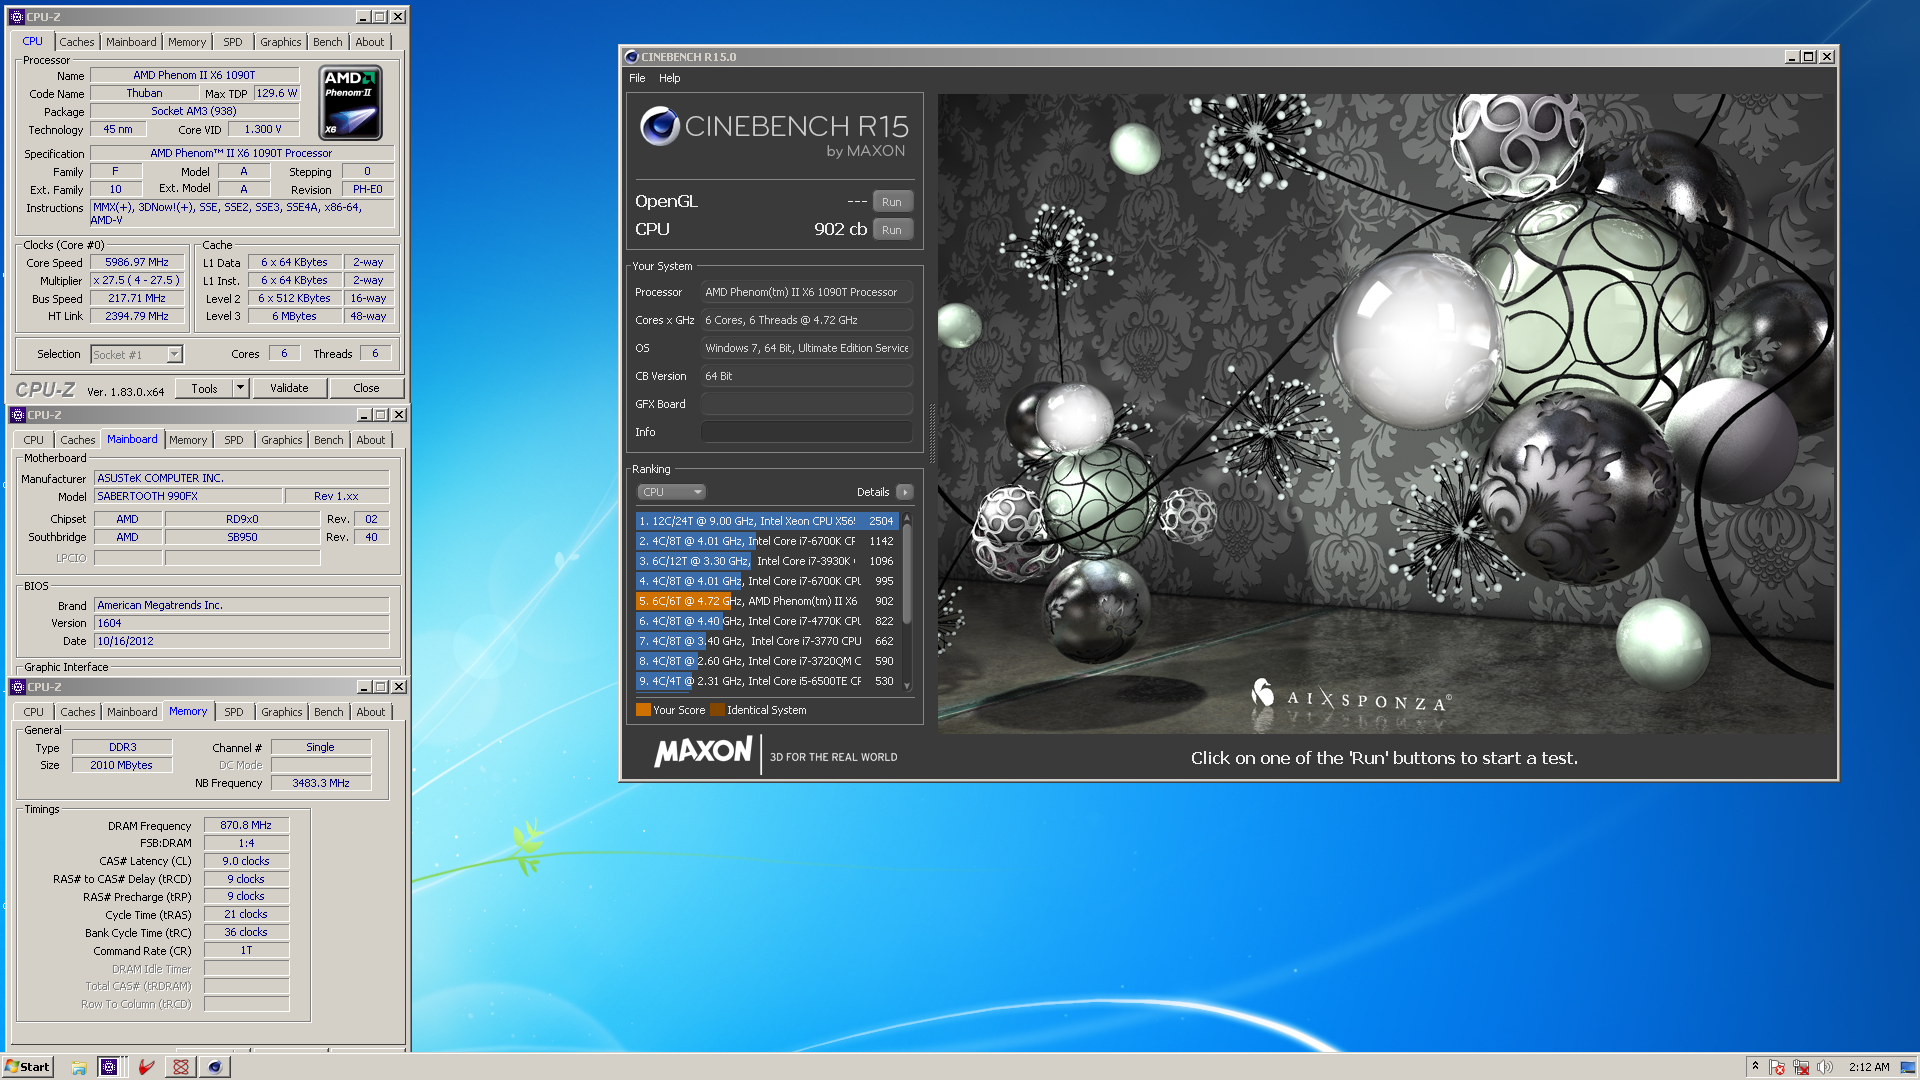This screenshot has height=1080, width=1920.
Task: Click the Details arrow icon in Ranking
Action: click(905, 492)
